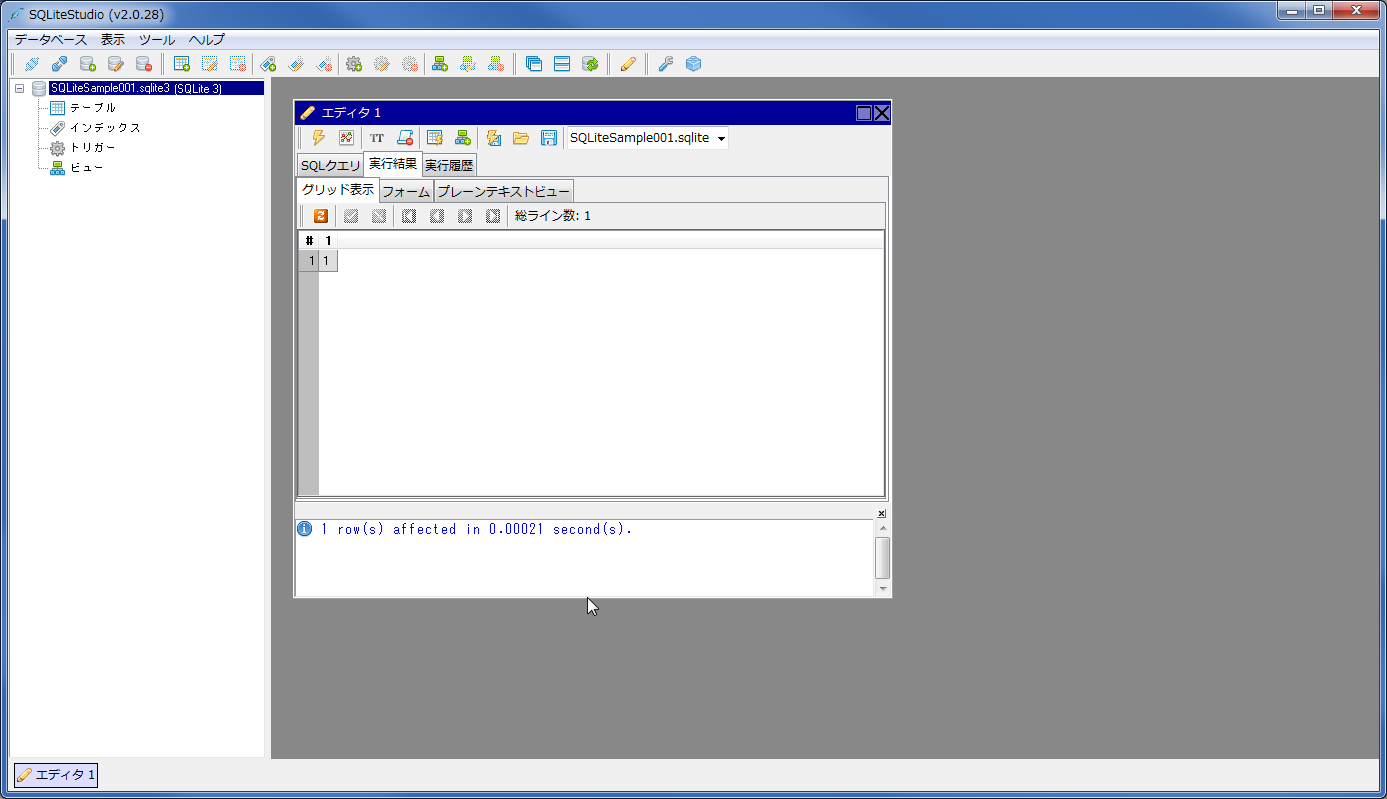The height and width of the screenshot is (799, 1387).
Task: Open a new SQL editor via pencil icon
Action: tap(628, 64)
